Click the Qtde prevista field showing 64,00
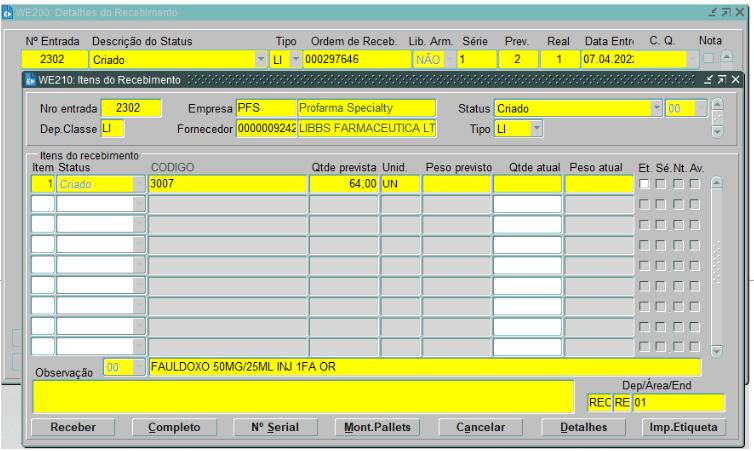Viewport: 754px width, 451px height. (343, 184)
